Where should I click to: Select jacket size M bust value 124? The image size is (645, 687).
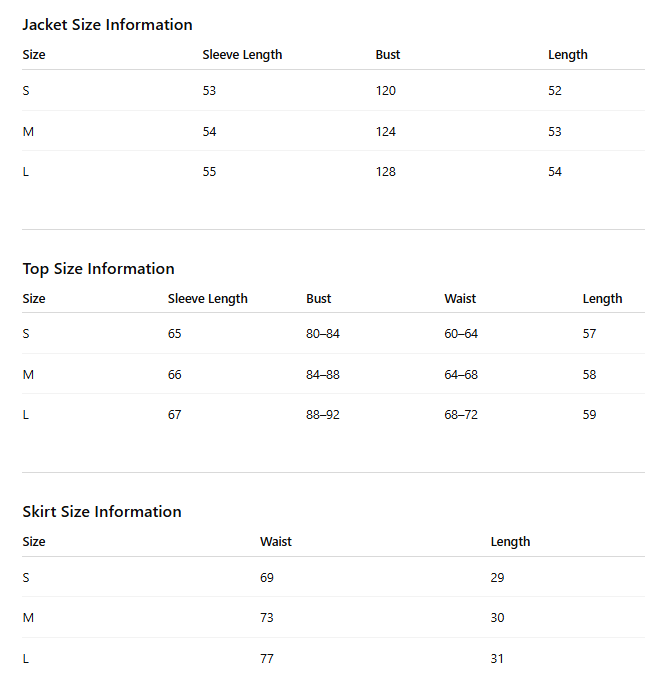point(386,131)
